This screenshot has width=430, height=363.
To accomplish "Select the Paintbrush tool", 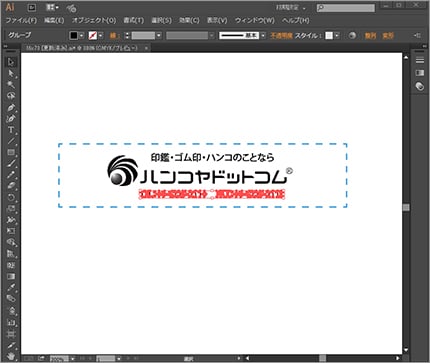I will click(x=11, y=164).
